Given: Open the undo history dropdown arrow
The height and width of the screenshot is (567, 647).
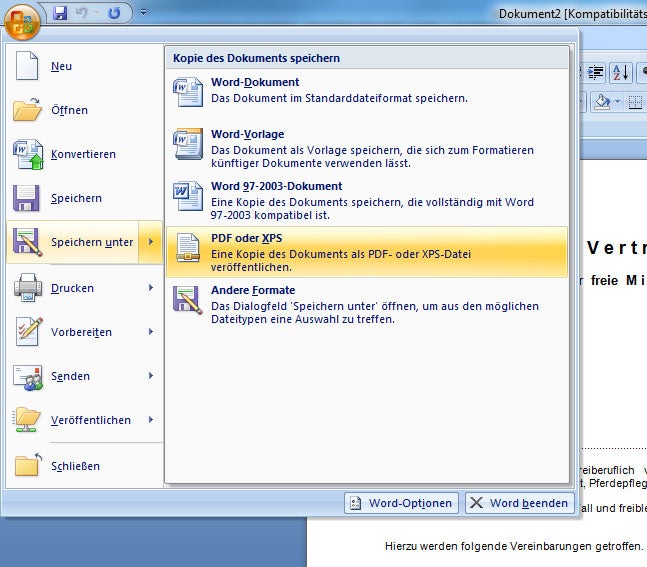Looking at the screenshot, I should pyautogui.click(x=96, y=13).
